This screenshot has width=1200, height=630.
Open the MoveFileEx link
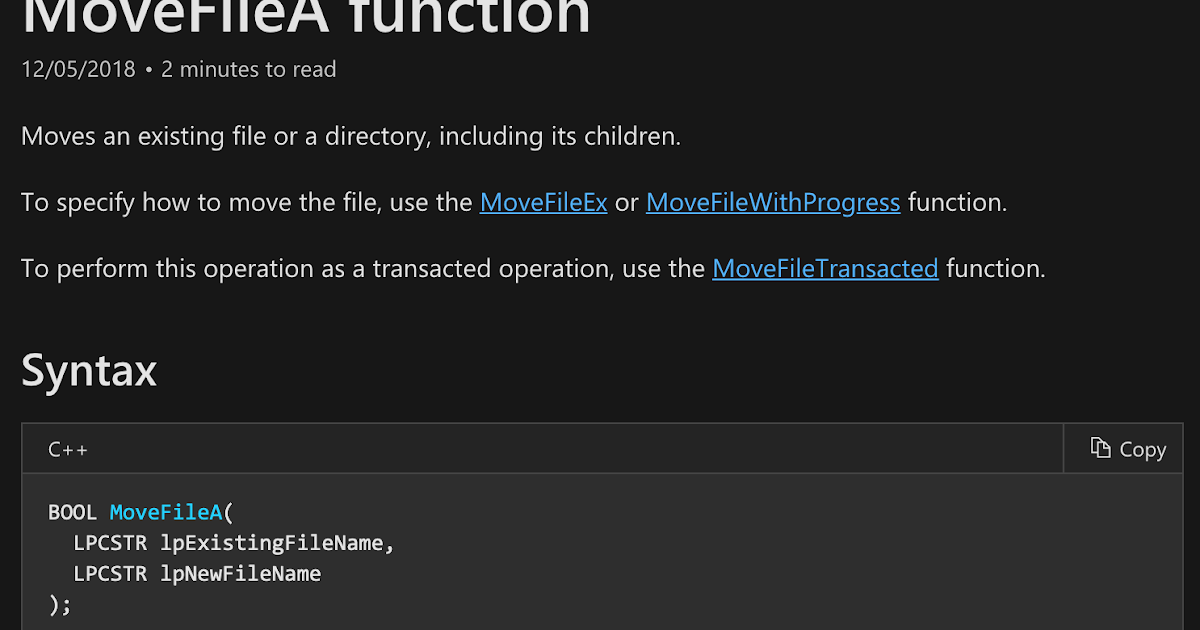(544, 202)
